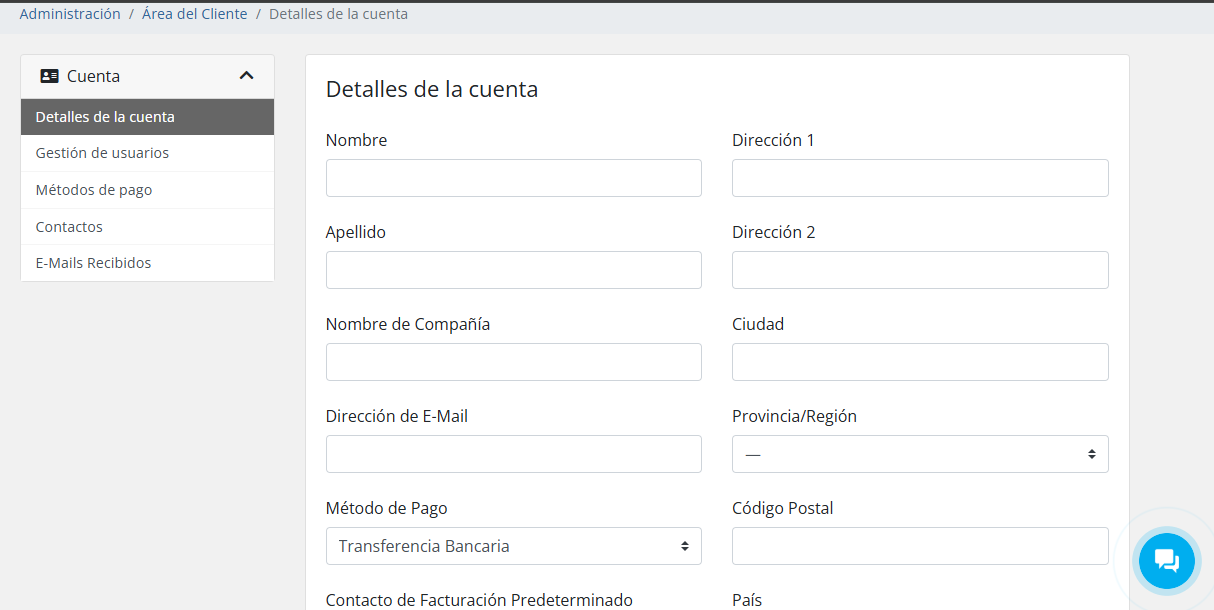Open Métodos de pago in sidebar
Viewport: 1214px width, 610px height.
click(x=94, y=190)
